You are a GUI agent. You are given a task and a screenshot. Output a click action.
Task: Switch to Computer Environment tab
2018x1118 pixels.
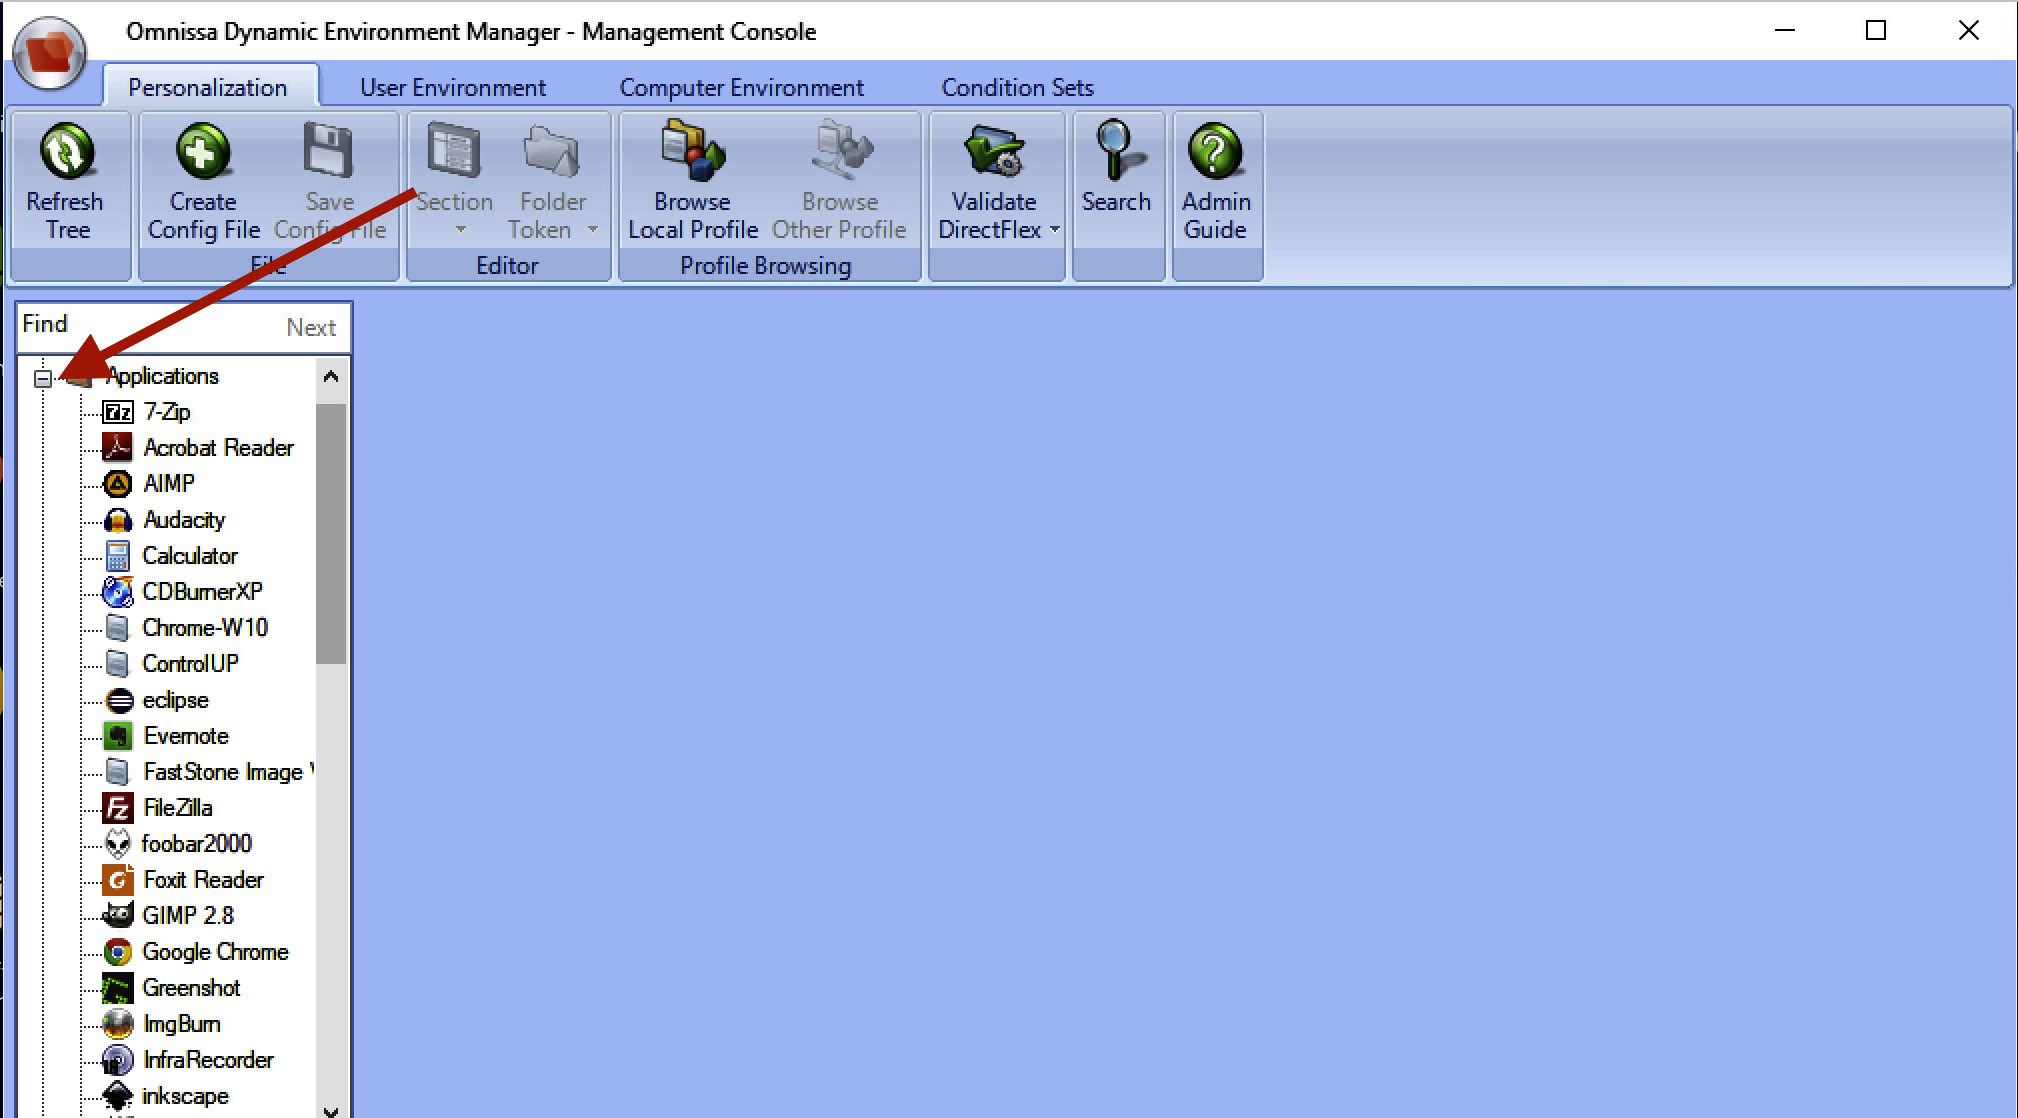(x=741, y=88)
